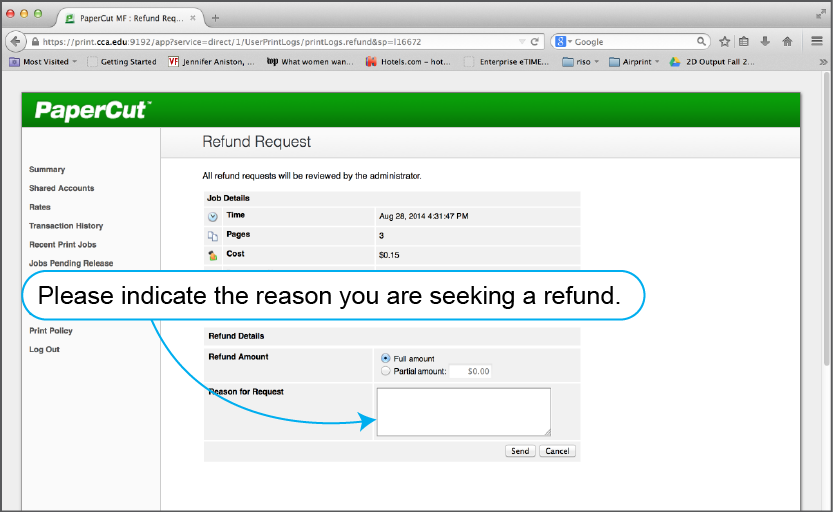Click the $0.15 cost value
Viewport: 833px width, 512px height.
pos(389,255)
